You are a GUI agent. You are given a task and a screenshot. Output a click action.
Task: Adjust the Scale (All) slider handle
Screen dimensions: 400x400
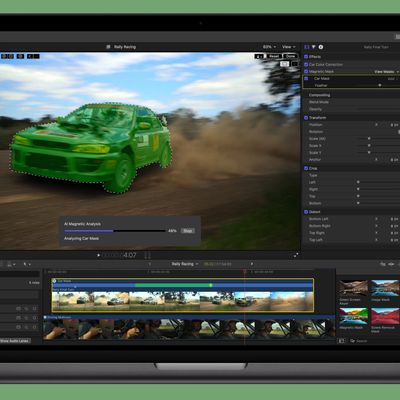click(x=369, y=138)
